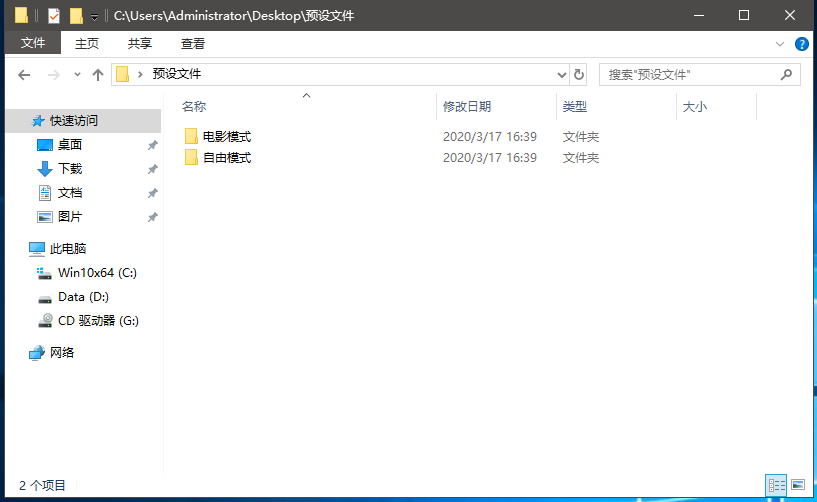Open 下载 in Quick Access

coord(70,169)
